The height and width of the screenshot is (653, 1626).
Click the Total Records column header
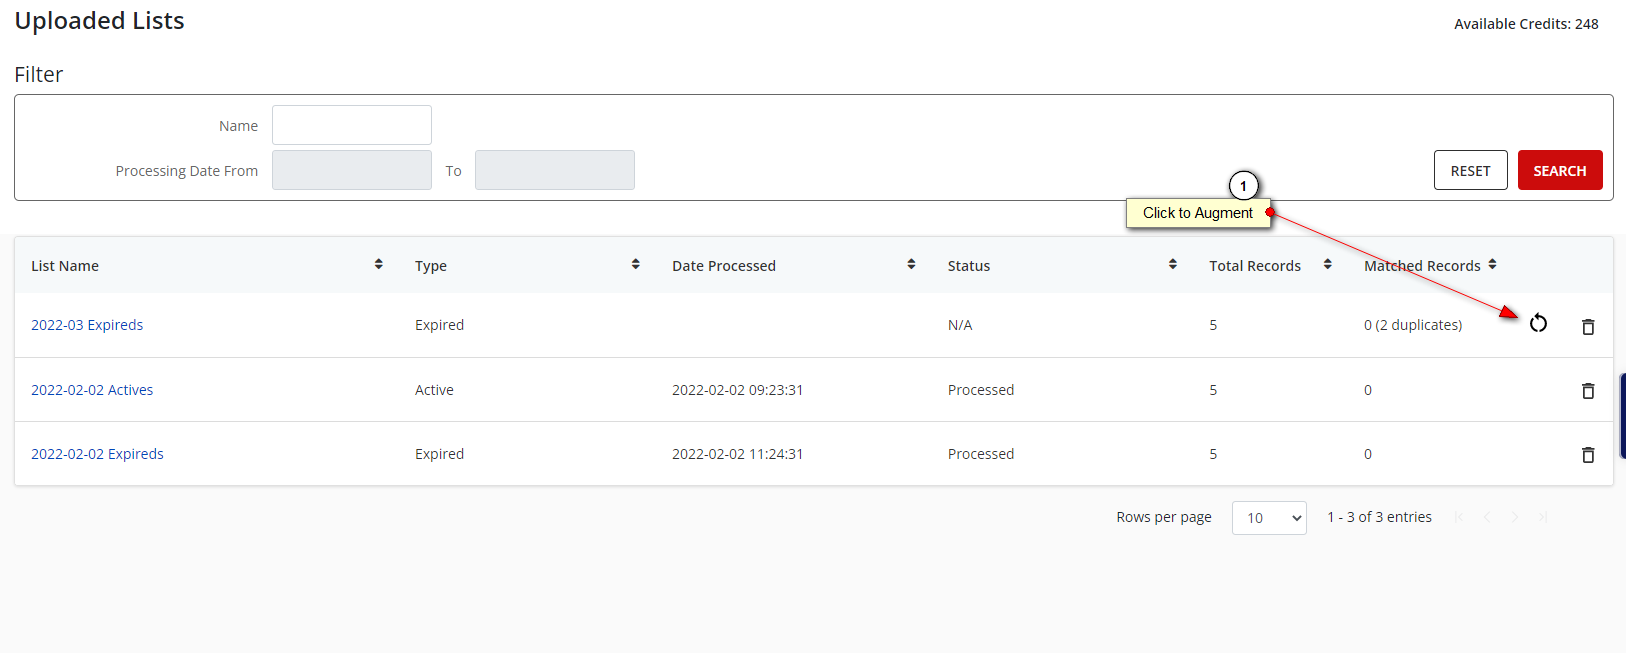(1255, 266)
